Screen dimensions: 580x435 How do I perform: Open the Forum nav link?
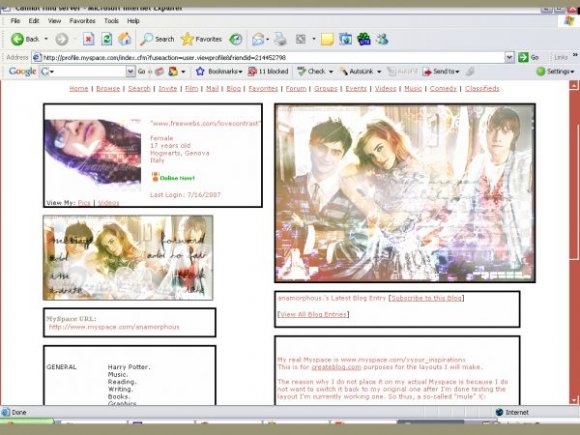pyautogui.click(x=296, y=89)
